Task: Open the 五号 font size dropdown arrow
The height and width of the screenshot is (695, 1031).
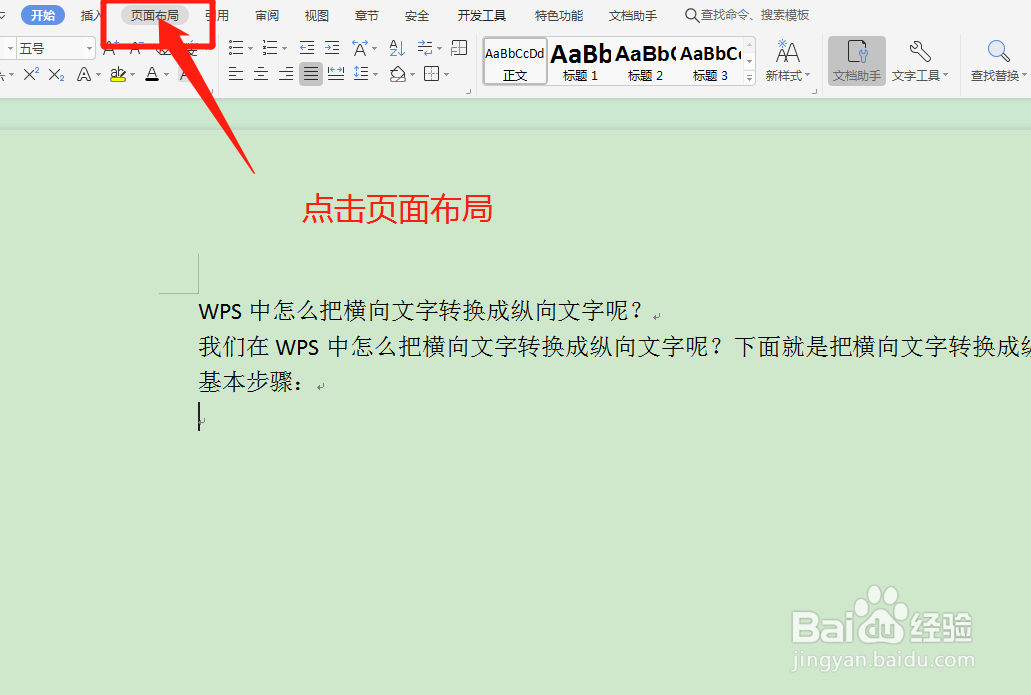Action: coord(89,49)
